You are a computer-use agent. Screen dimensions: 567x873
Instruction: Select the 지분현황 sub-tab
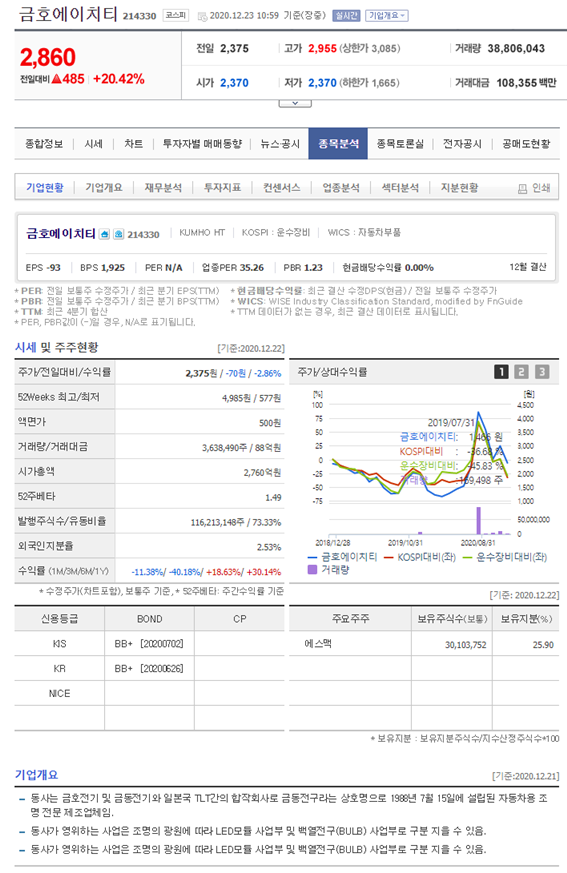point(460,188)
